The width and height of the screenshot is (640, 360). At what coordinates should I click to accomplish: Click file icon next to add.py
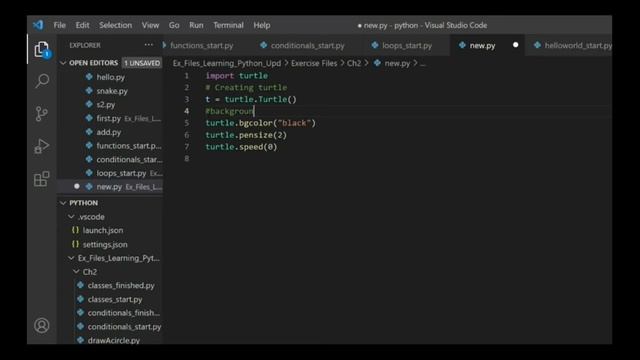click(x=89, y=132)
